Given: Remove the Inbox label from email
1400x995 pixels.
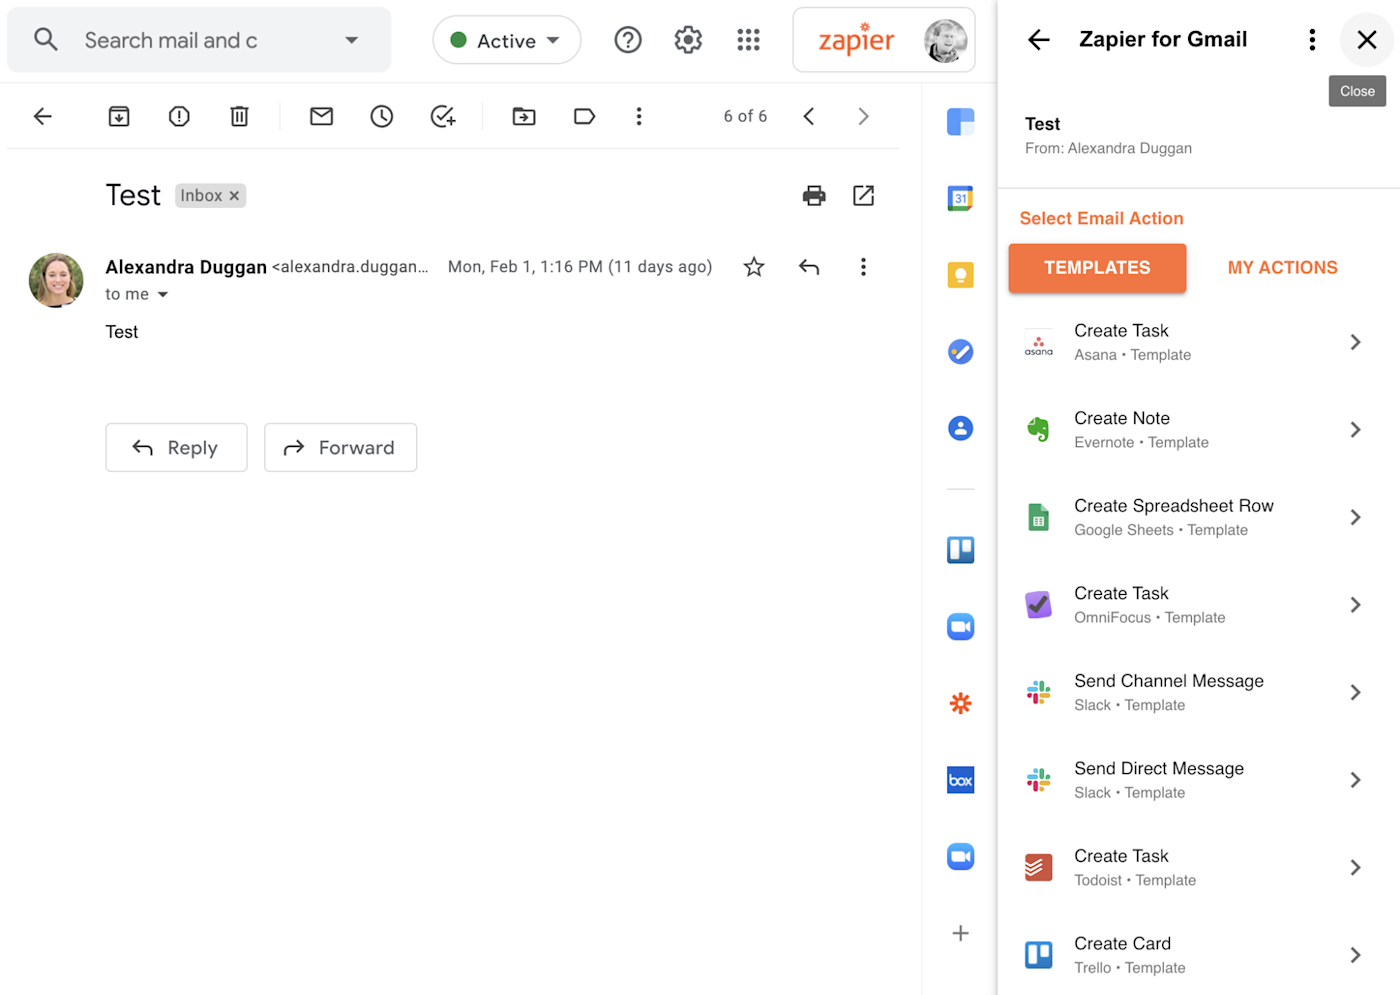Looking at the screenshot, I should tap(234, 196).
